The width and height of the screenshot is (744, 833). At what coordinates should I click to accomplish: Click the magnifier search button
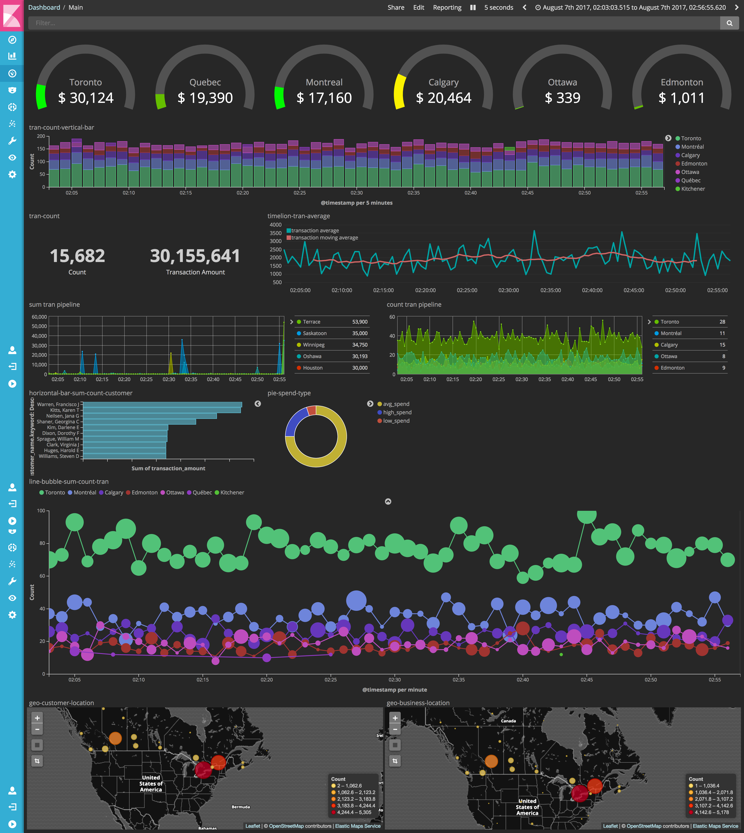(x=729, y=23)
